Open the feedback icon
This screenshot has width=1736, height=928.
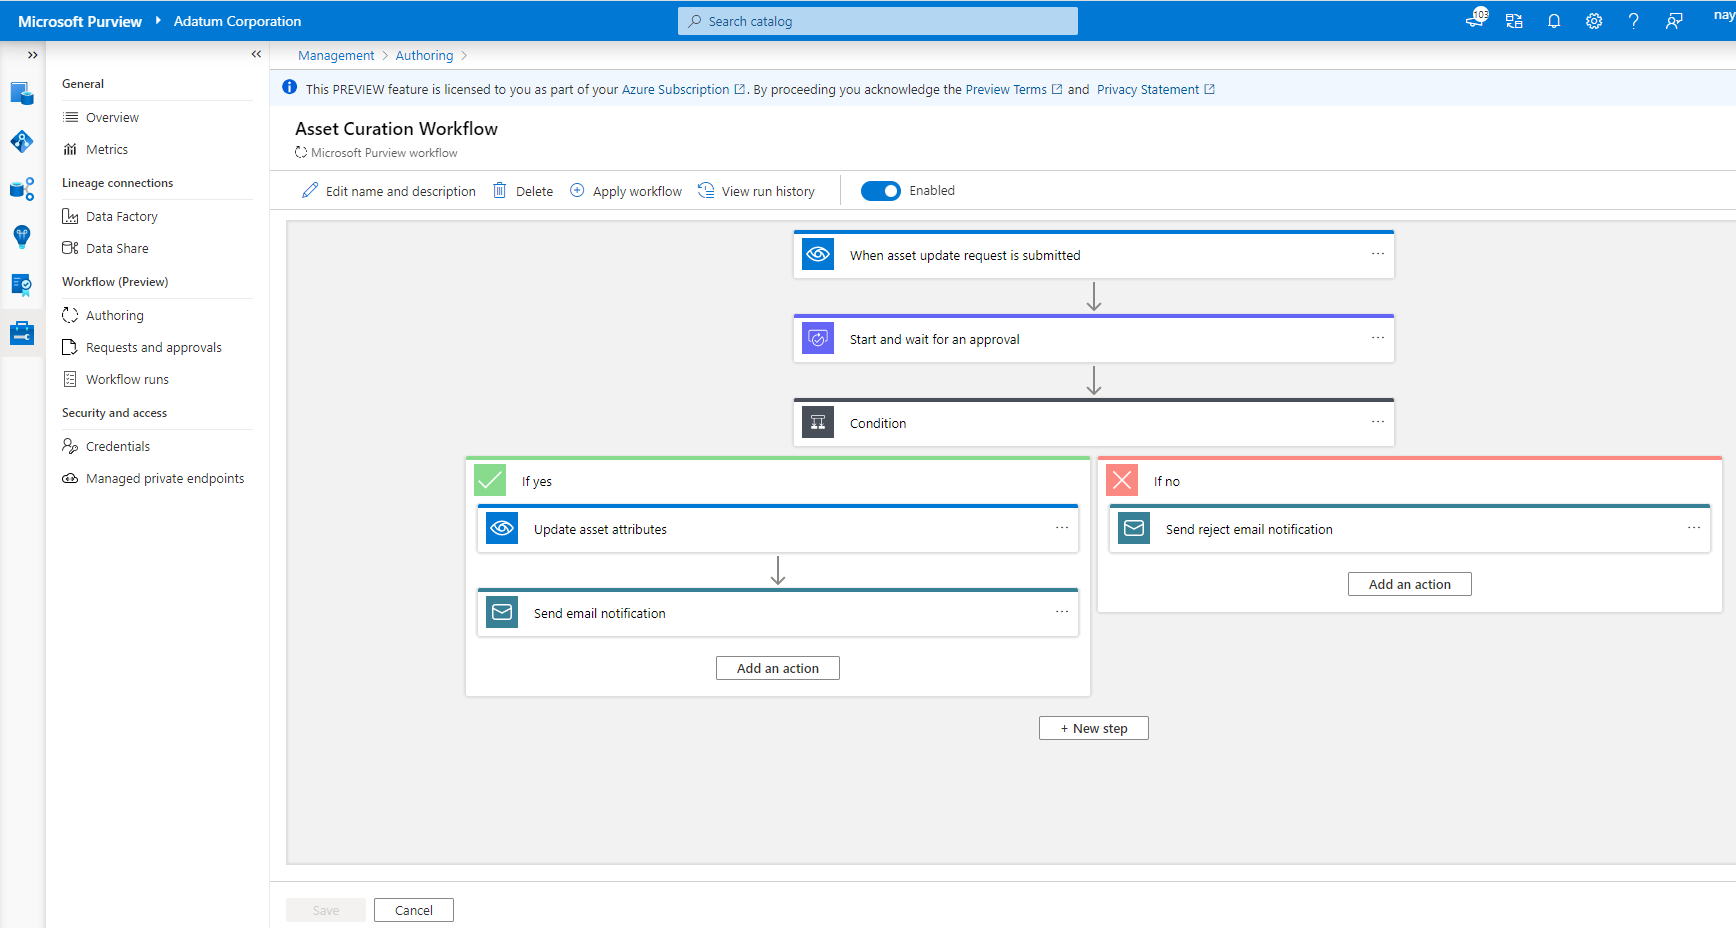[x=1674, y=21]
